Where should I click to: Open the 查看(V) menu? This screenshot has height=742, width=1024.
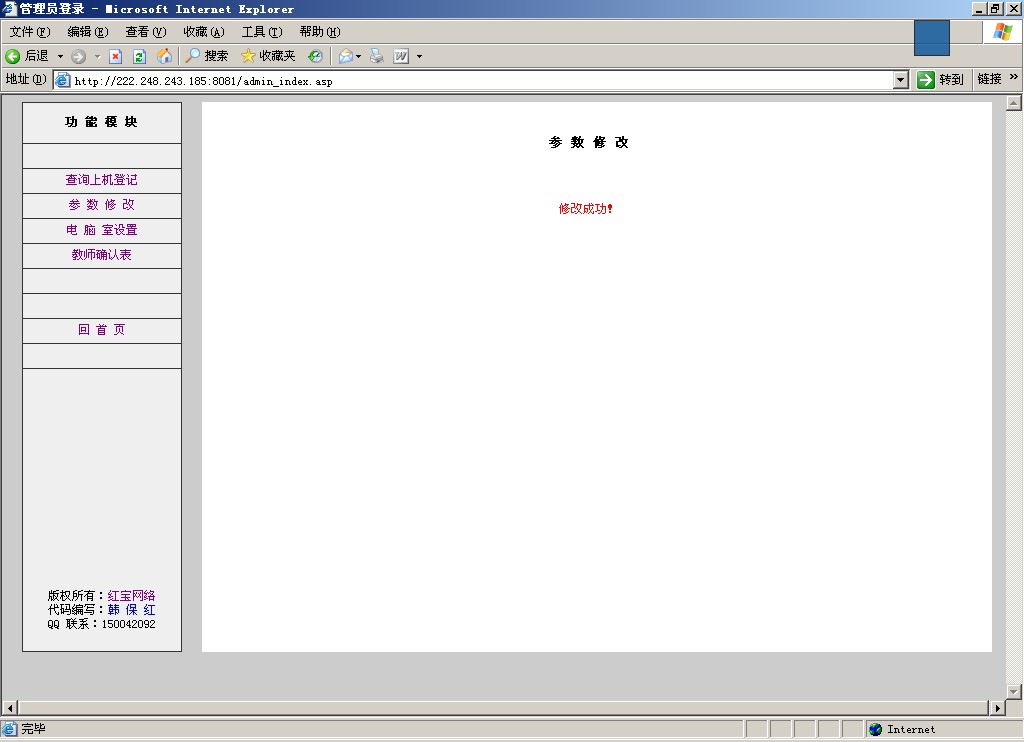(145, 32)
